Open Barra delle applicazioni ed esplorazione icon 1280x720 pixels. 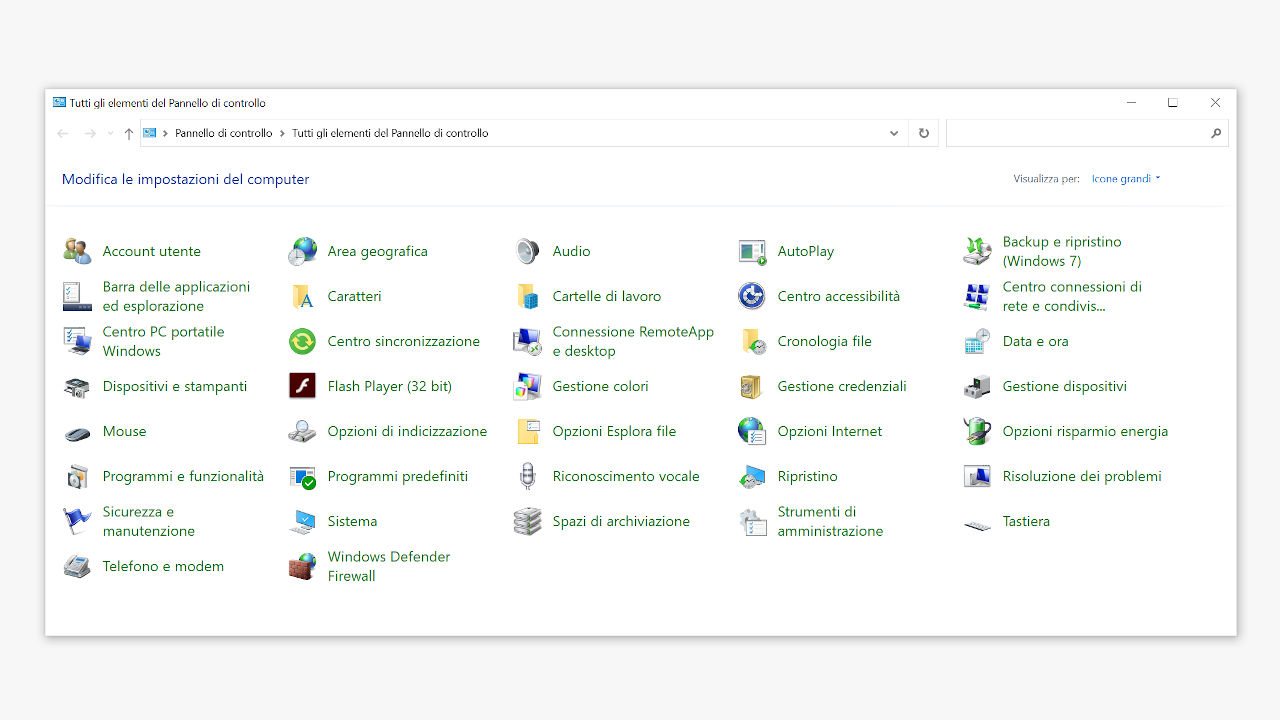click(77, 296)
